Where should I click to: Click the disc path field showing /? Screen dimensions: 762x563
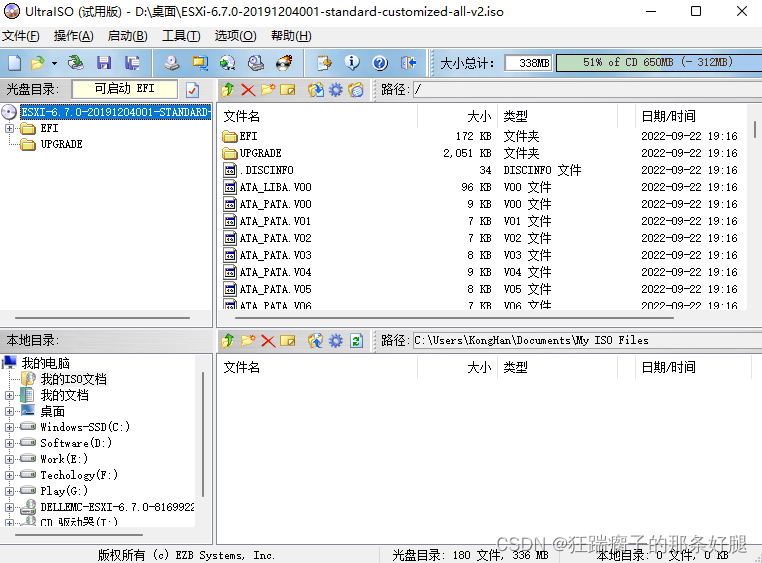[x=588, y=89]
